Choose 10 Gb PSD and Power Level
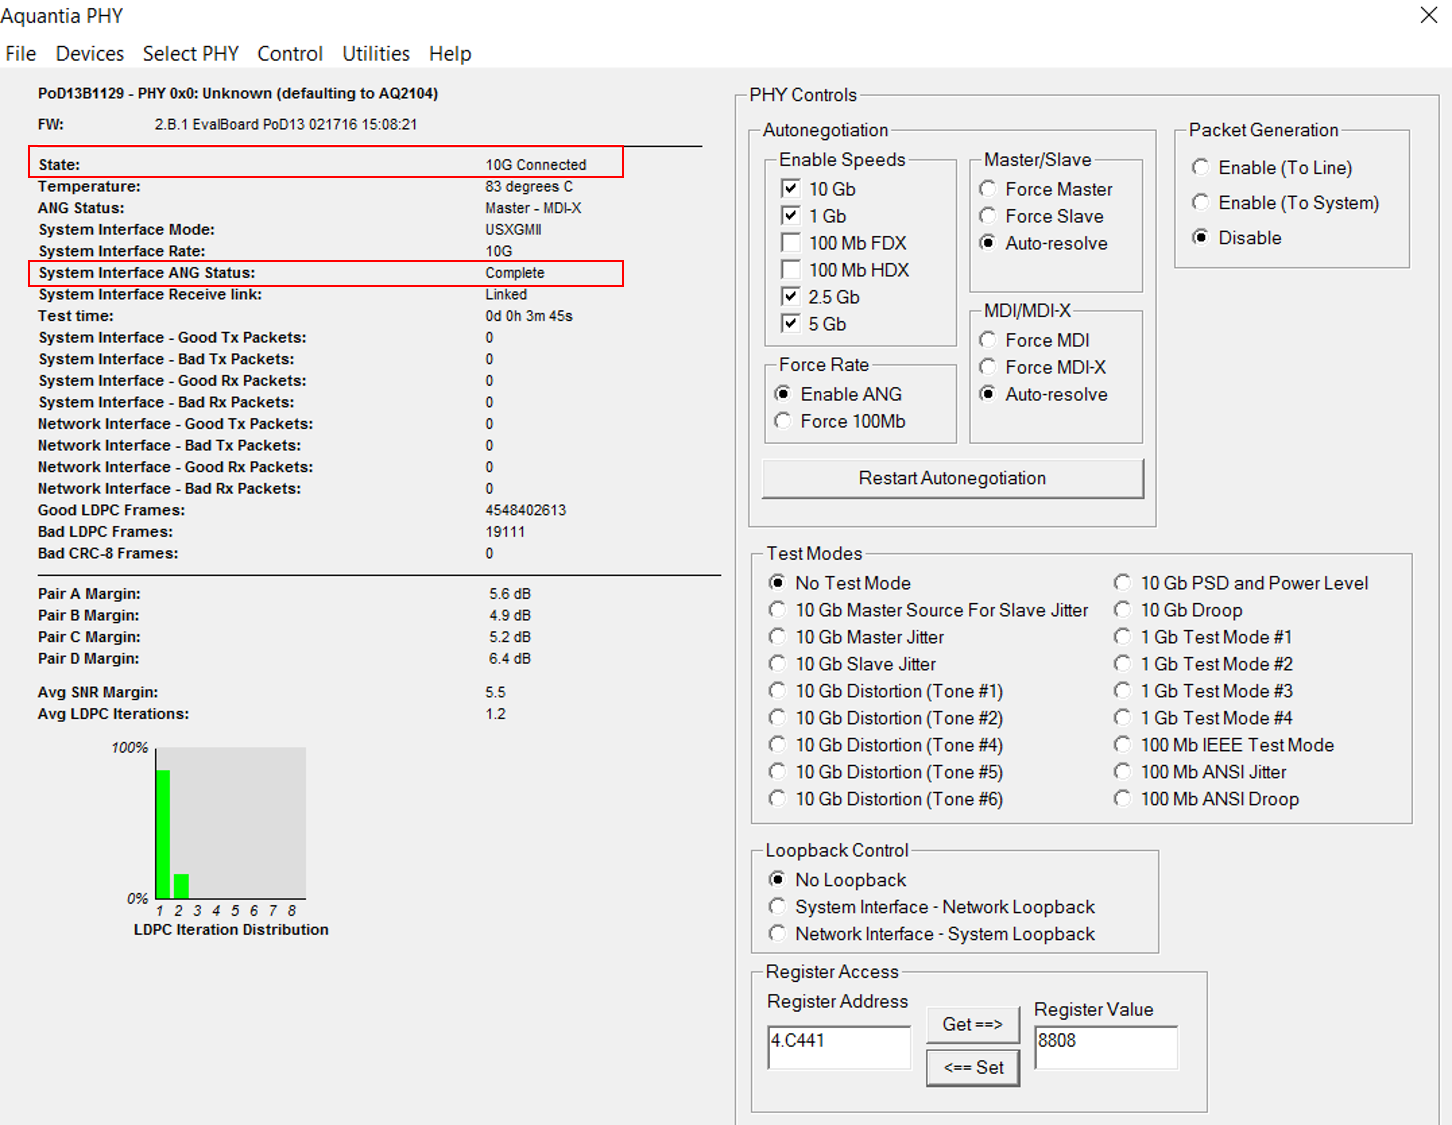1452x1125 pixels. pos(1122,583)
